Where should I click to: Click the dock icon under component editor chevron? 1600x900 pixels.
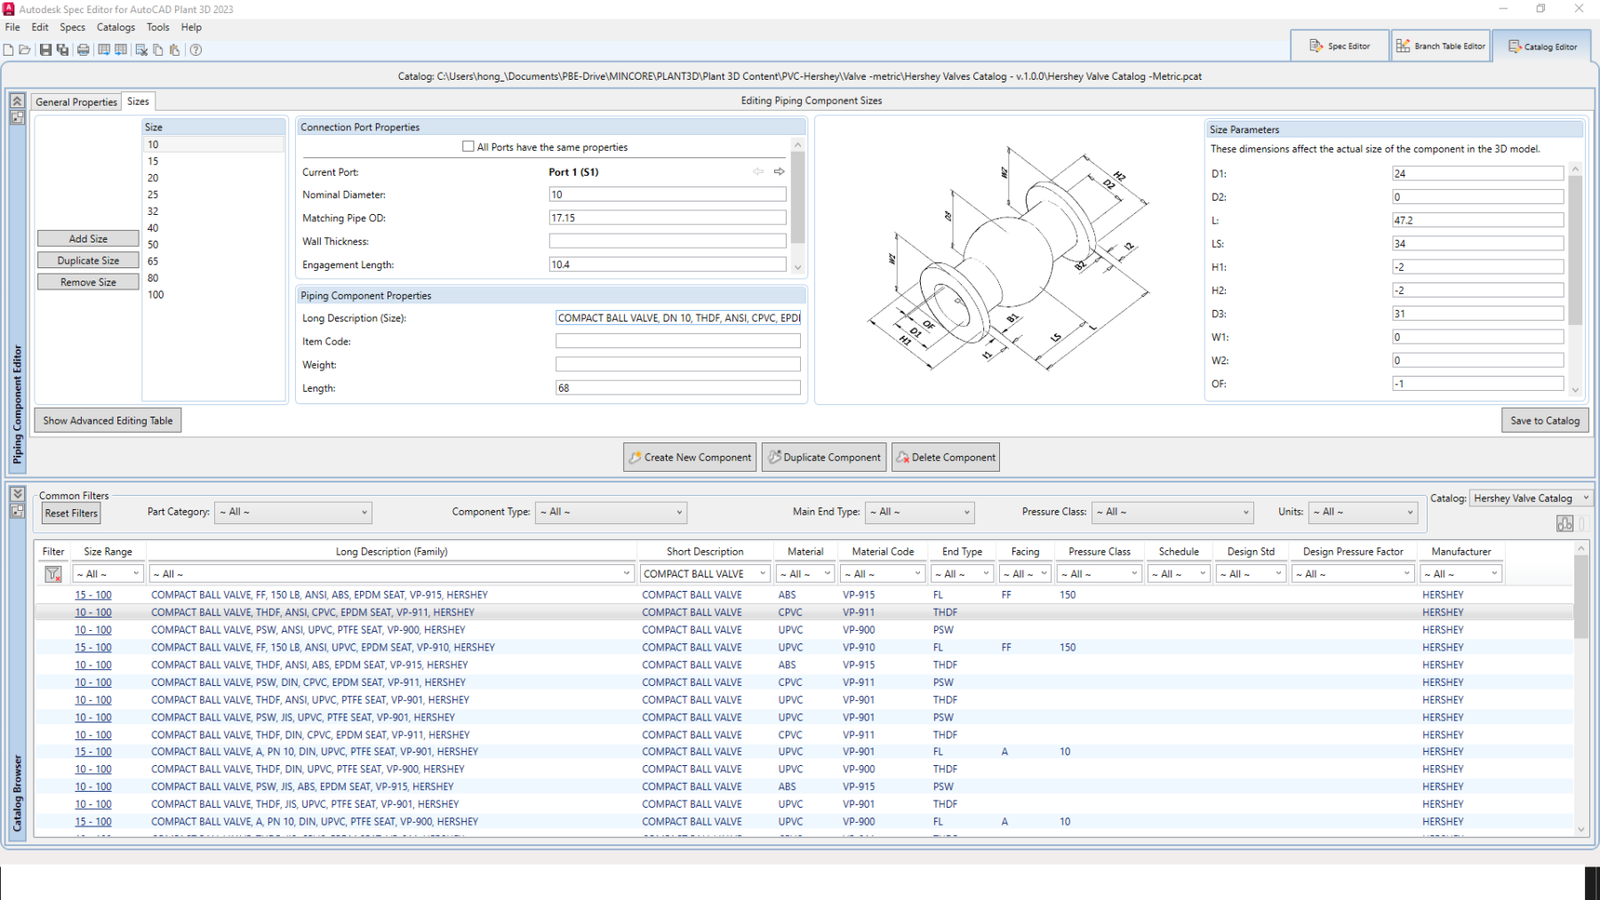17,117
